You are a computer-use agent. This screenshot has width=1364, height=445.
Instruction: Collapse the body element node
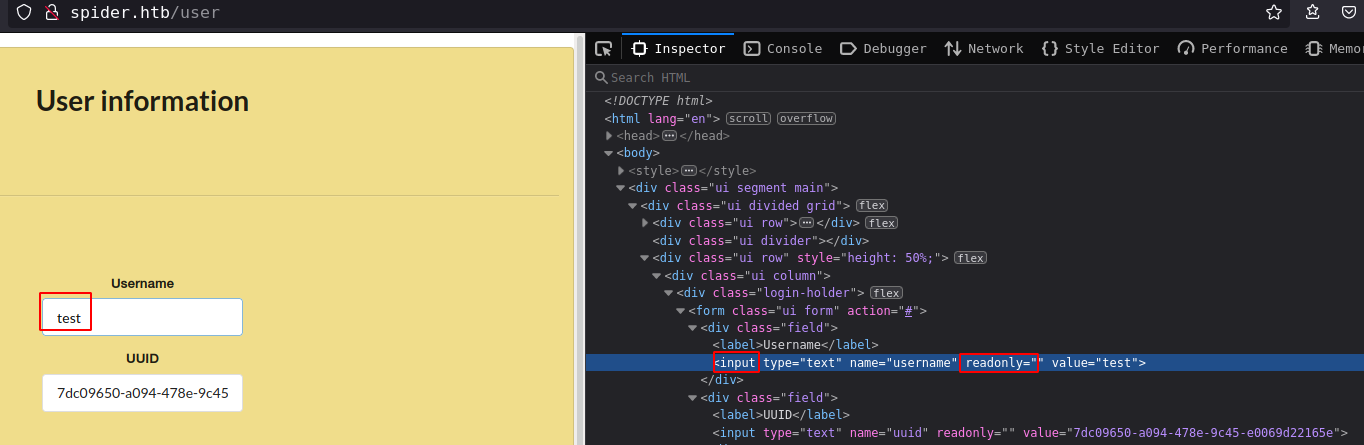click(610, 153)
